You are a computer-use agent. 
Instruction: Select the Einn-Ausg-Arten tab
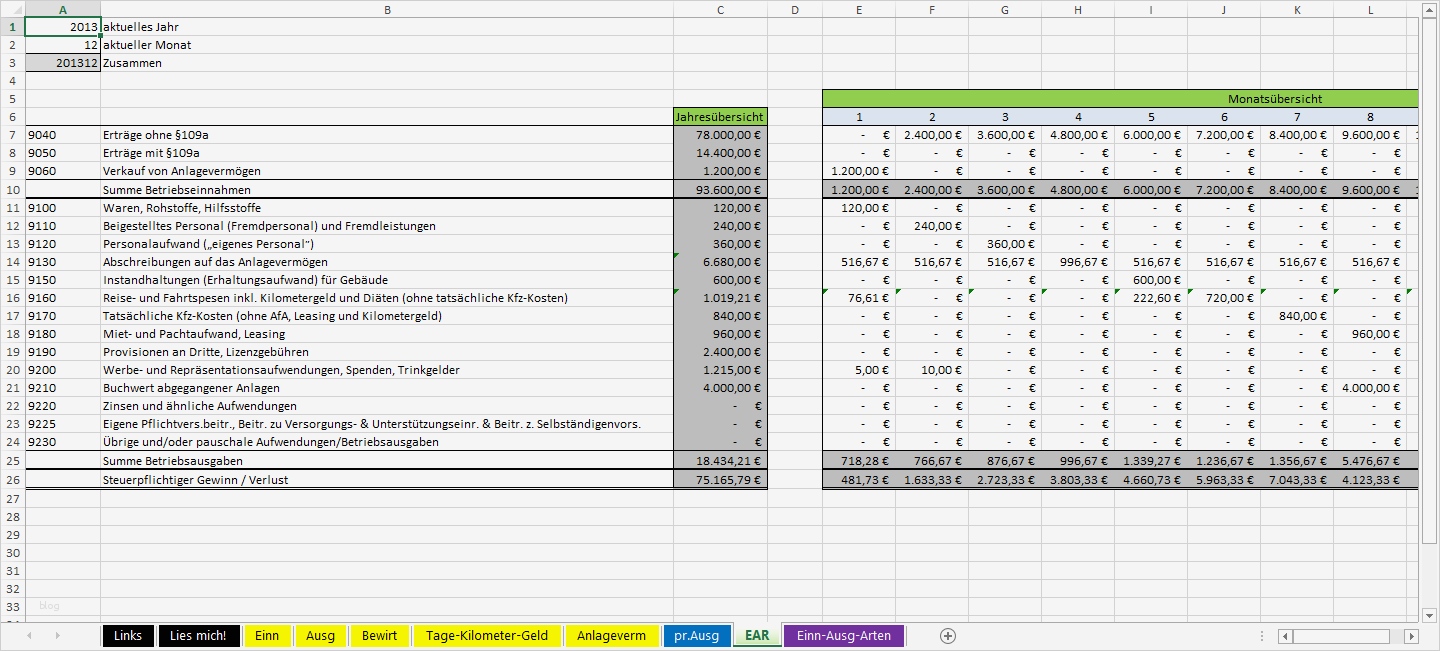[x=843, y=635]
